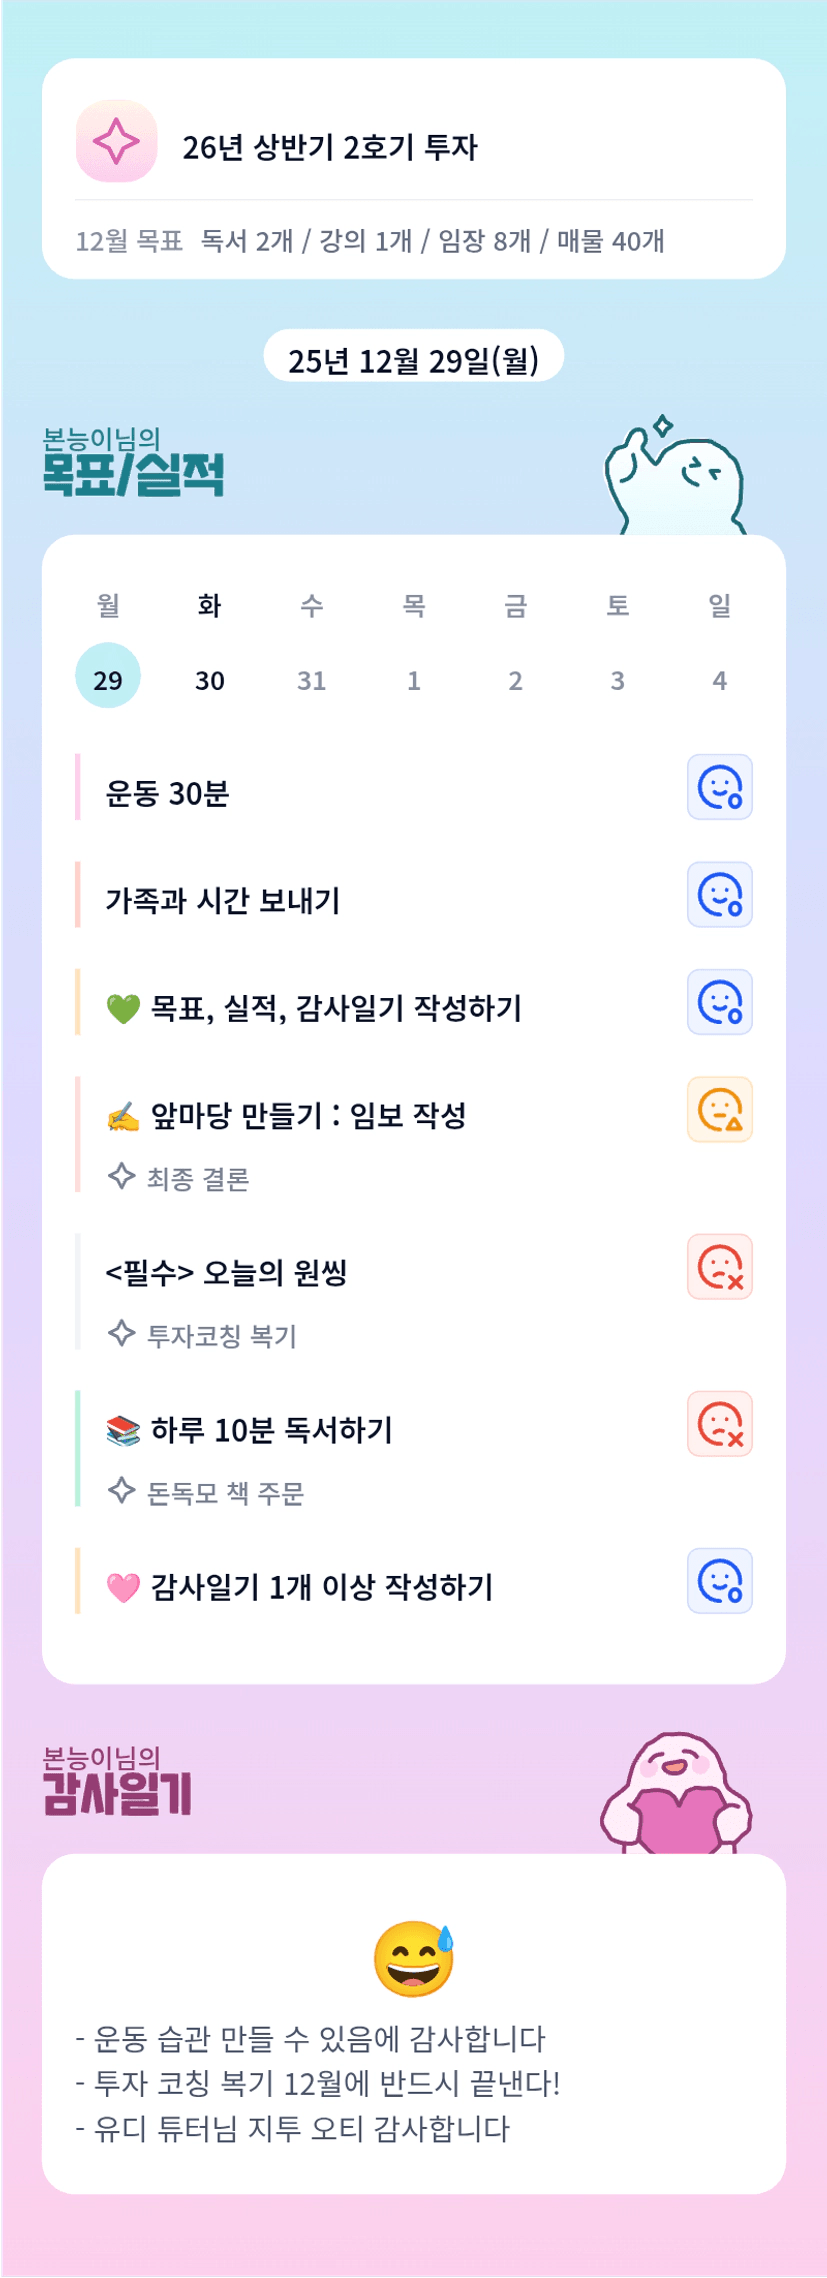Open the 25년 12월 29일(월) date selector
Image resolution: width=827 pixels, height=2278 pixels.
pos(413,358)
